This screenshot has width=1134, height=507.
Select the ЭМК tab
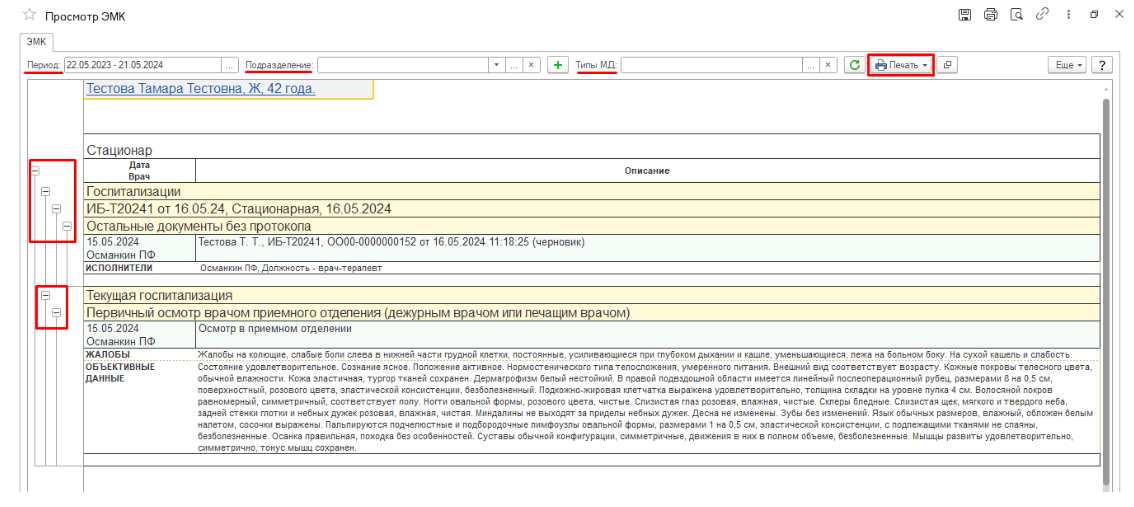(x=37, y=42)
